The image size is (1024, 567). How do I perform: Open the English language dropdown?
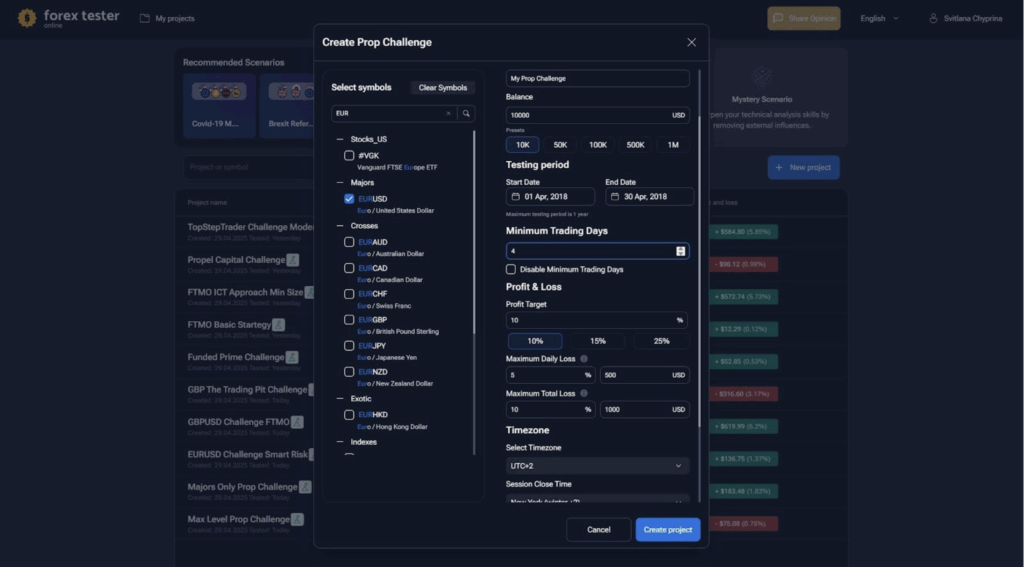880,18
